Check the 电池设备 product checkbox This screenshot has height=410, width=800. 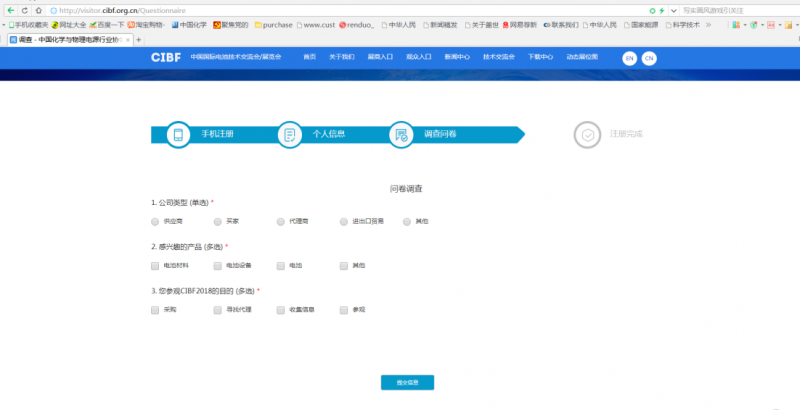[x=218, y=266]
